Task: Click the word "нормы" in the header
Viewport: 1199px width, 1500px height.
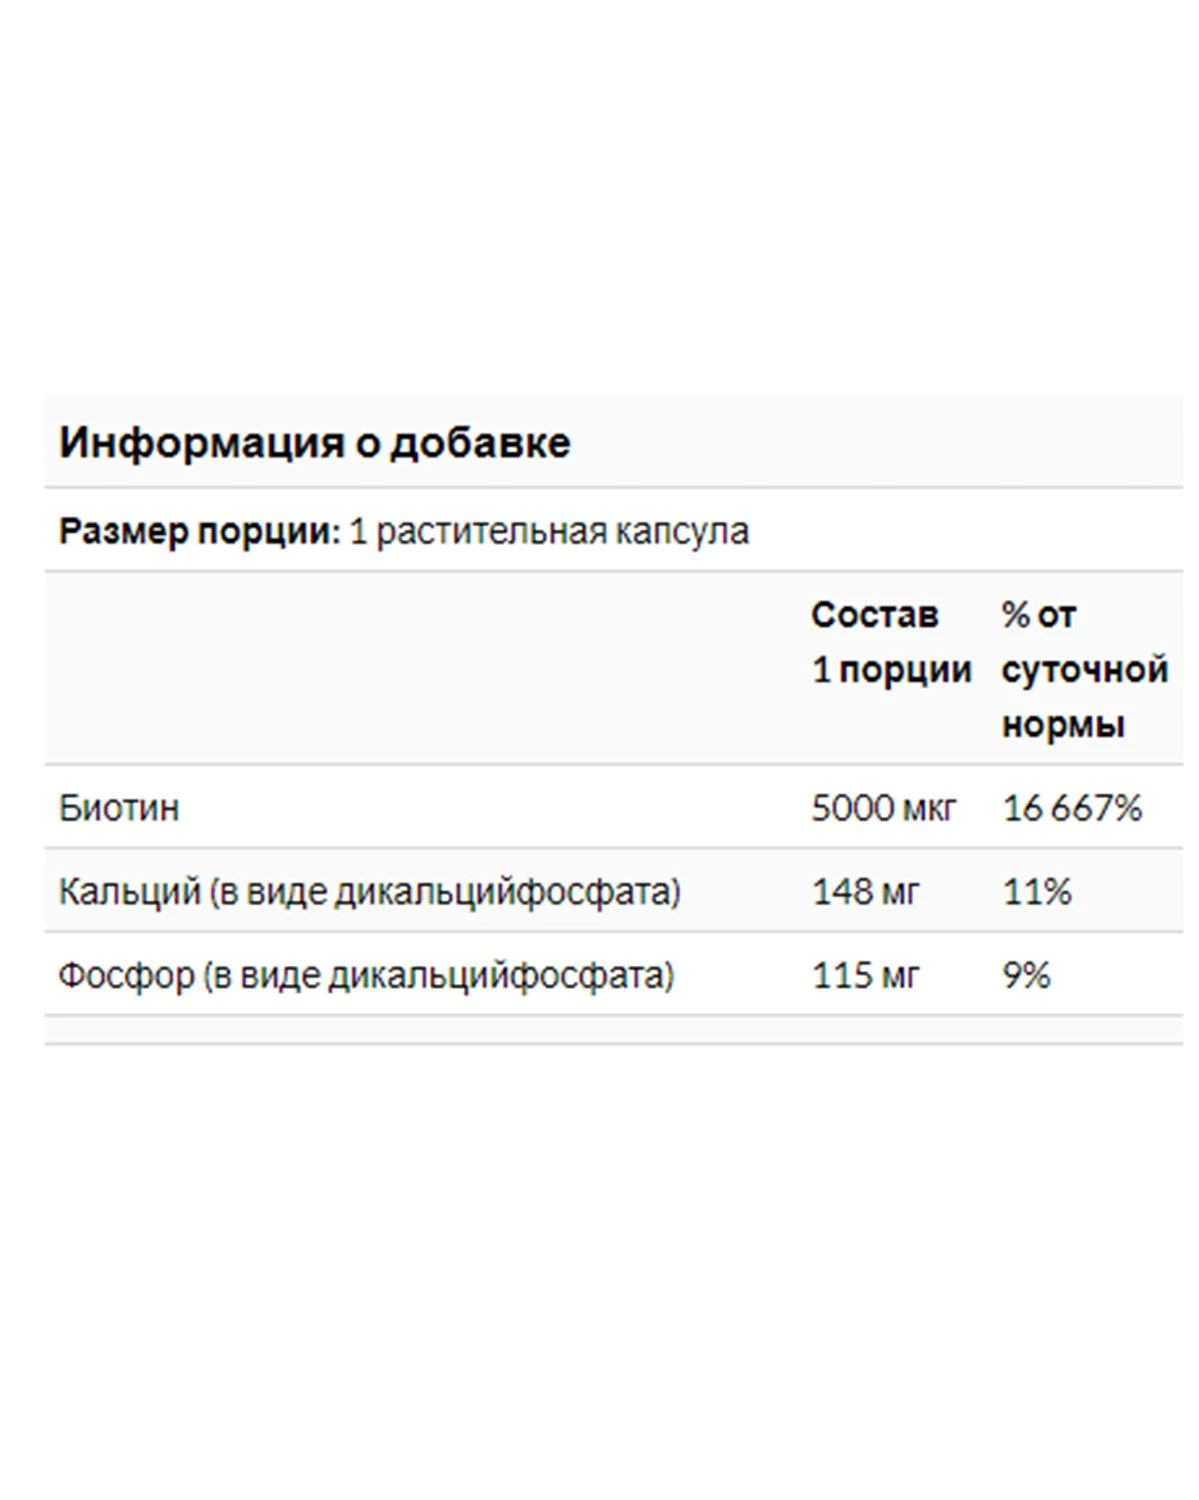Action: [1062, 725]
